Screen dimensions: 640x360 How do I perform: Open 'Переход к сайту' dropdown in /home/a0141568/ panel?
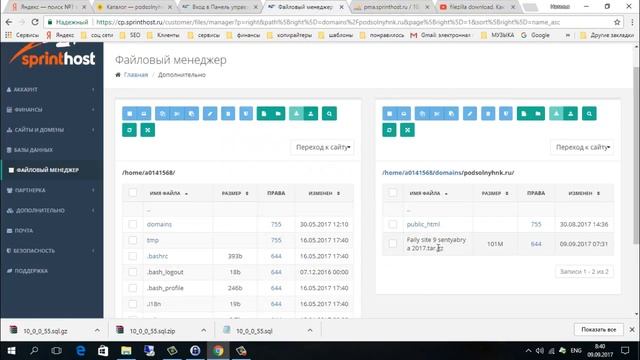322,147
